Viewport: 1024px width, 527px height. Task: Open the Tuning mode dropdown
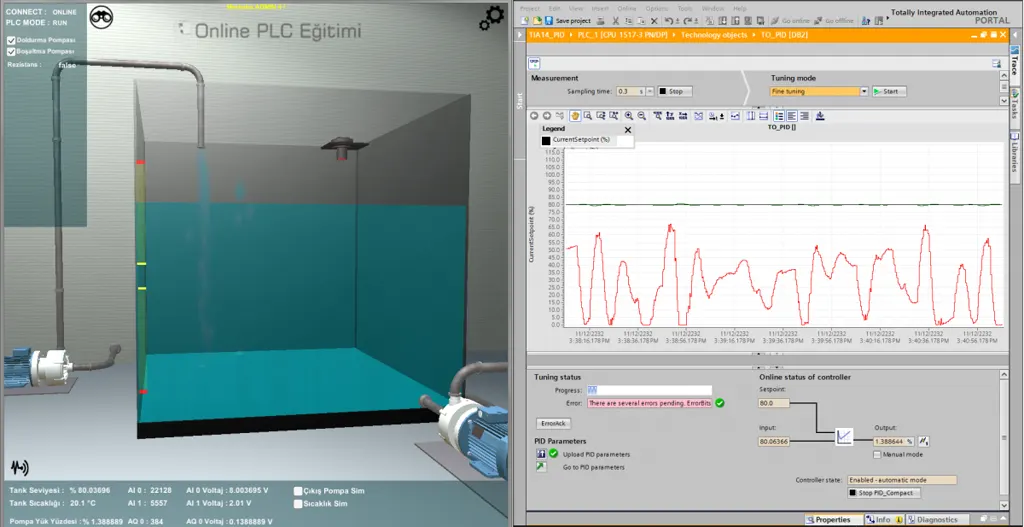(x=864, y=91)
